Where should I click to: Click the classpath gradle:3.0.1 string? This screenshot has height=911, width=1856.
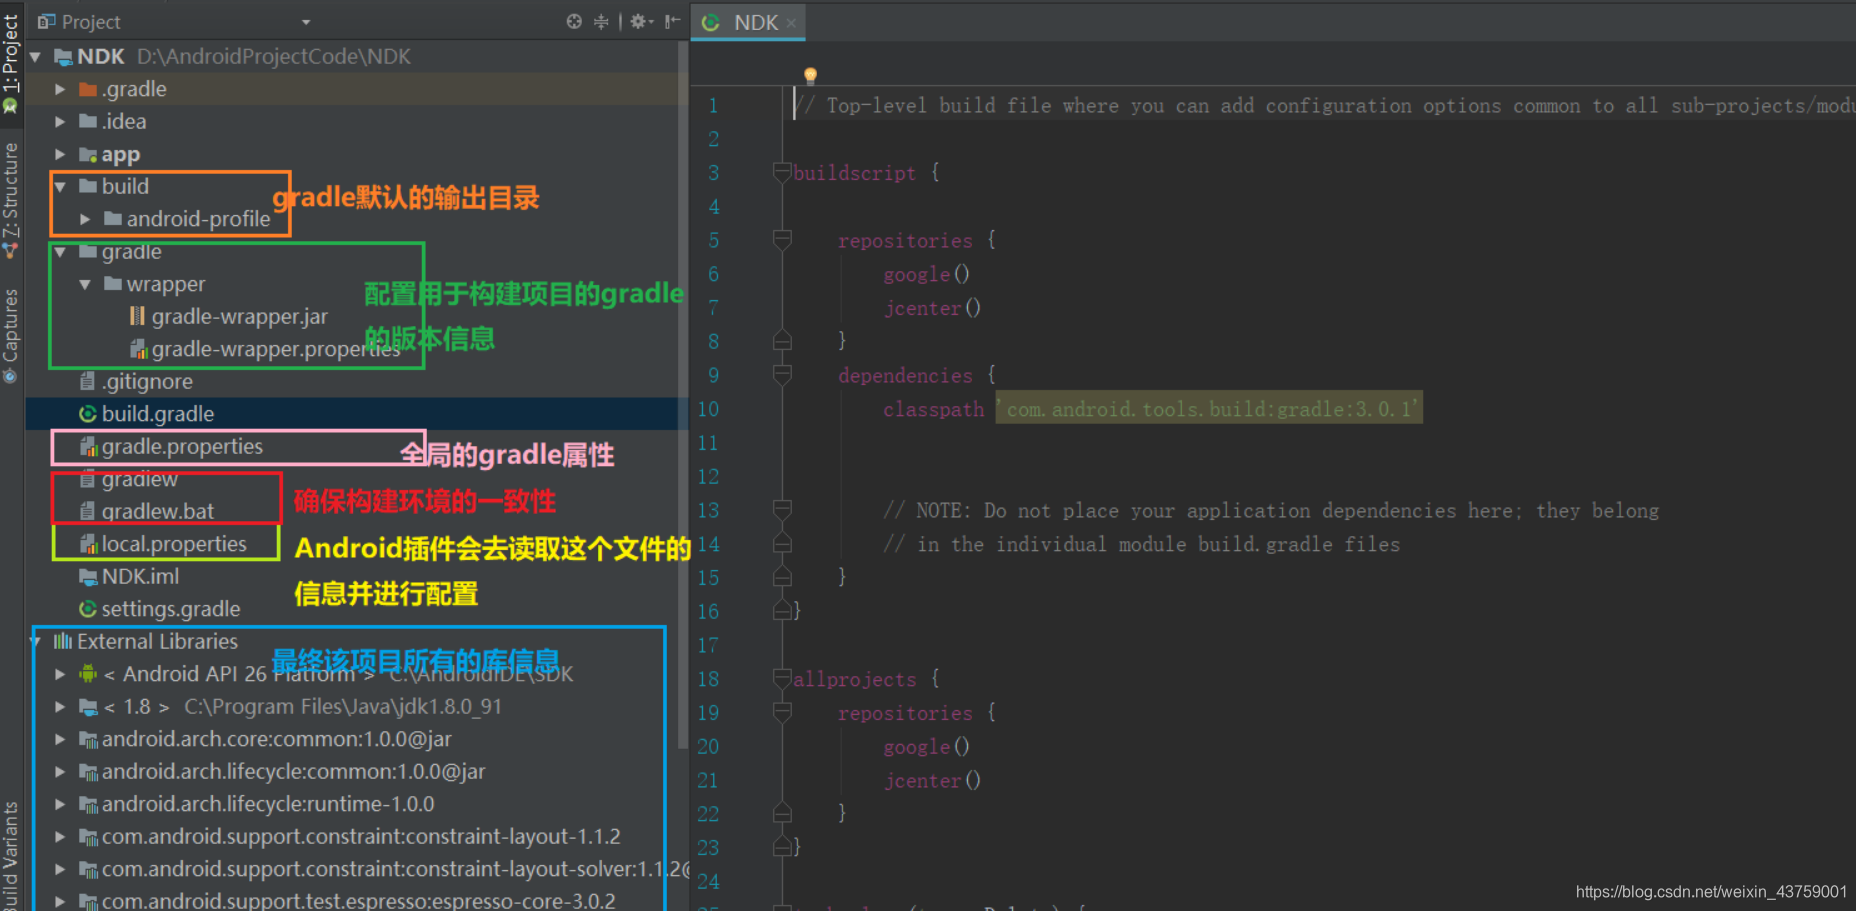(1209, 409)
